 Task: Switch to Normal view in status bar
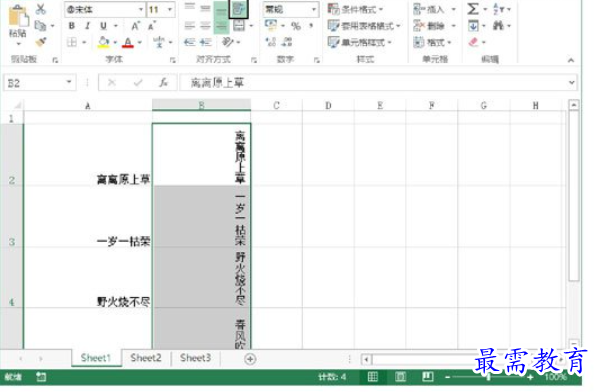pyautogui.click(x=372, y=376)
